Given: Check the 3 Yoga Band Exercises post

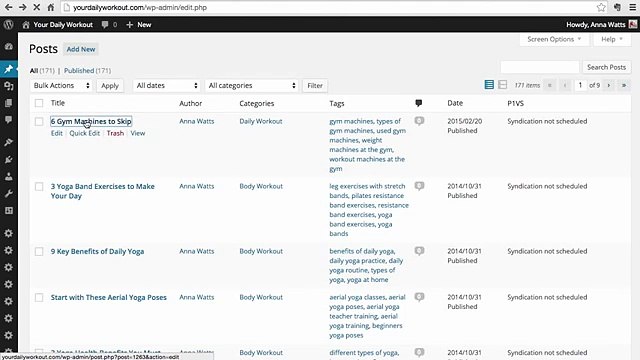Looking at the screenshot, I should [x=39, y=187].
